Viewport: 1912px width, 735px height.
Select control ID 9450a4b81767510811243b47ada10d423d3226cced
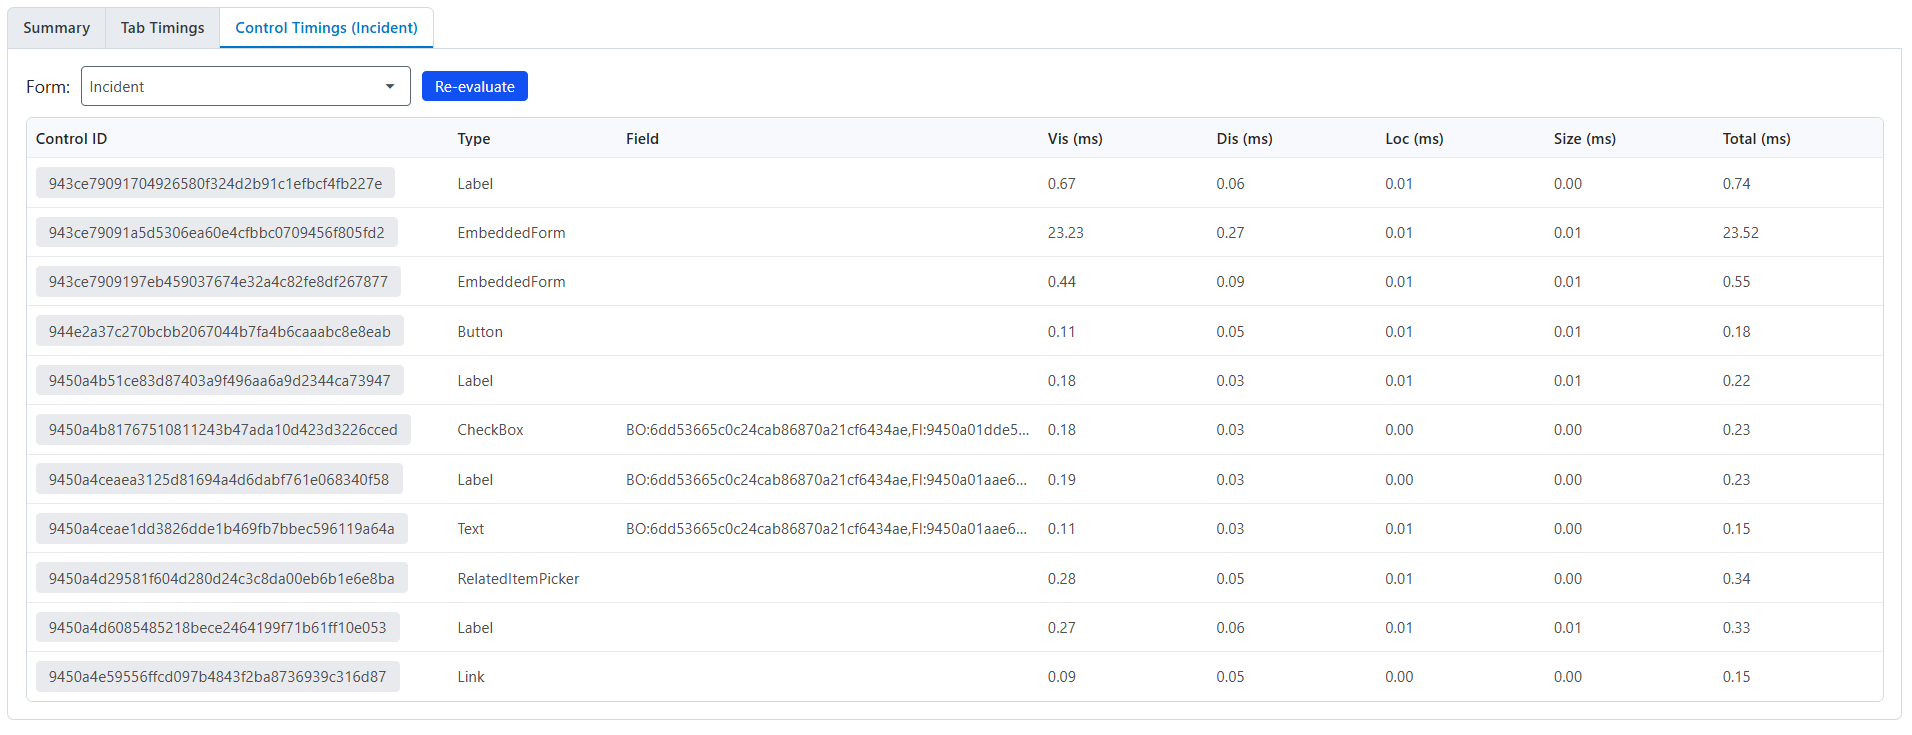pos(223,430)
